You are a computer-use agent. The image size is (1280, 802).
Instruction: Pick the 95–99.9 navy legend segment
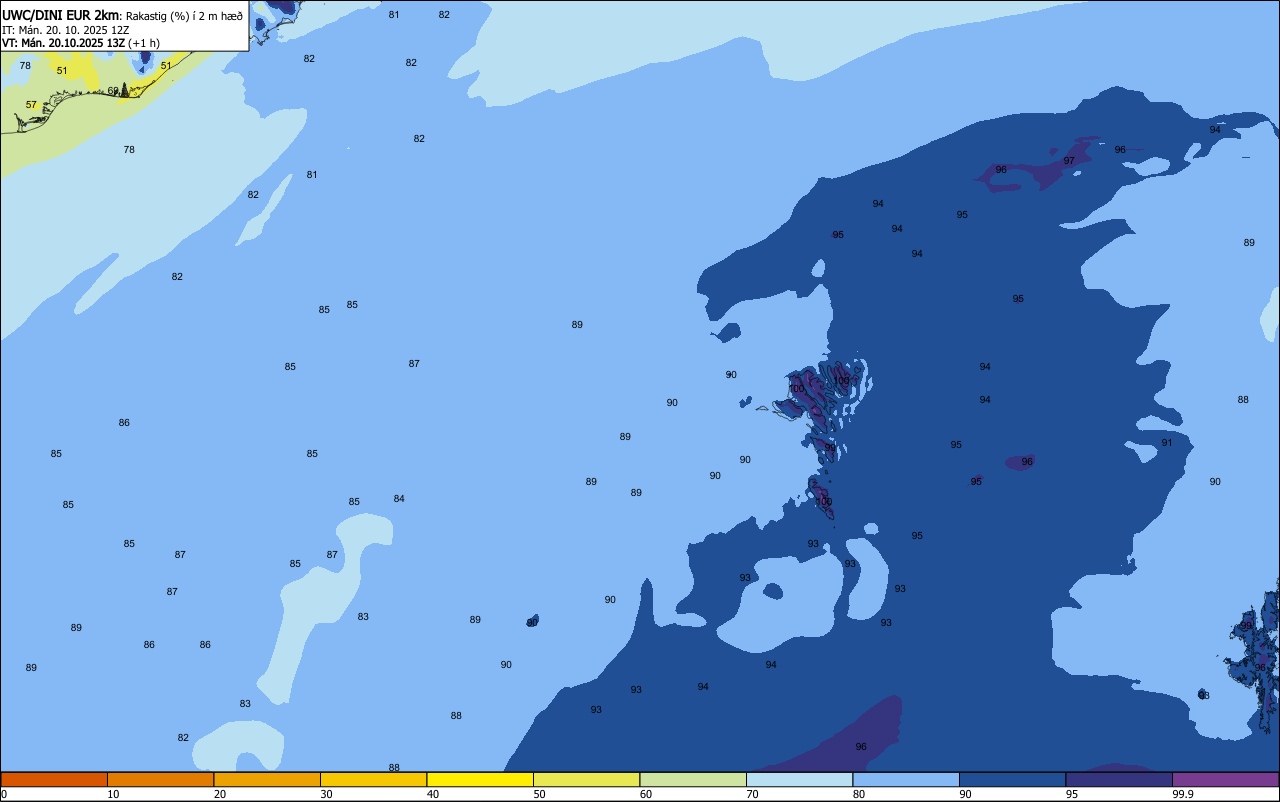click(1119, 779)
